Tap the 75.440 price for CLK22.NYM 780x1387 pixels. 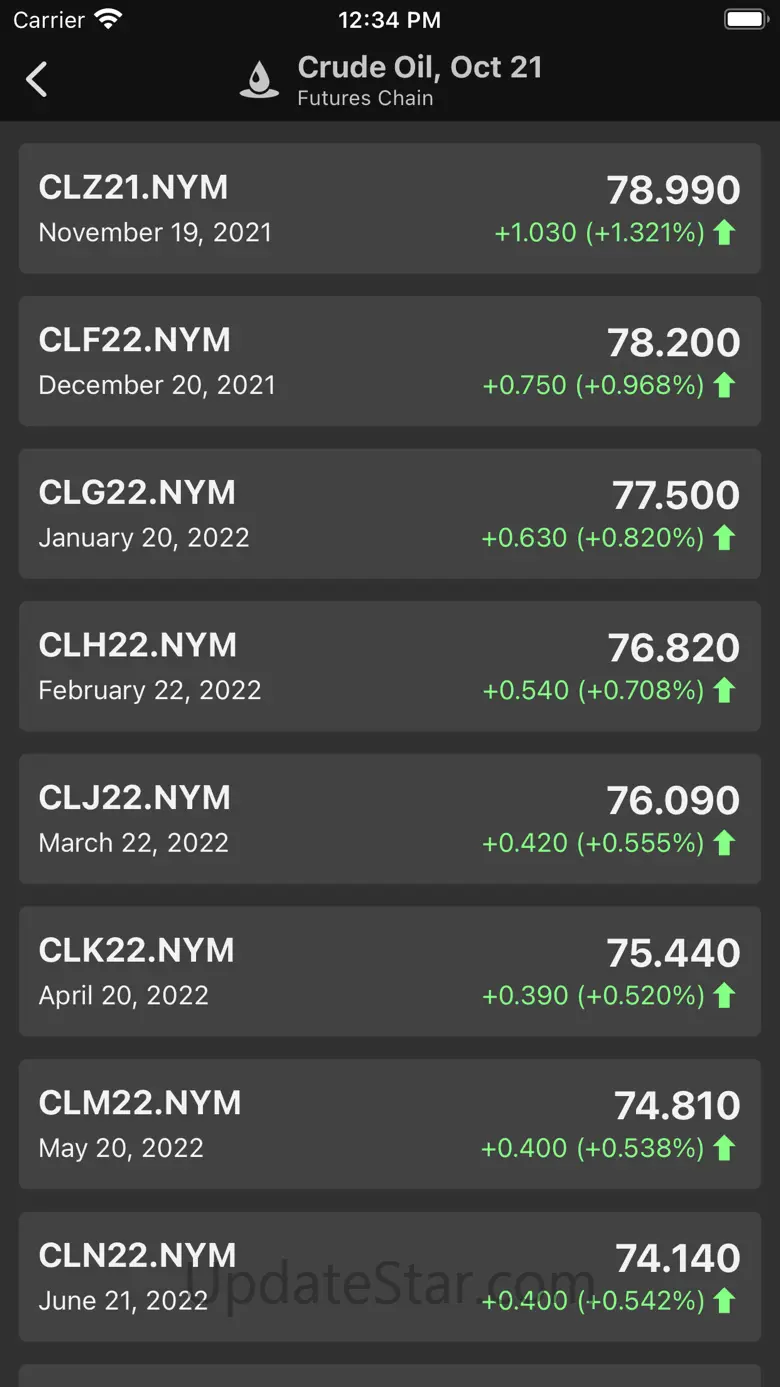tap(673, 953)
